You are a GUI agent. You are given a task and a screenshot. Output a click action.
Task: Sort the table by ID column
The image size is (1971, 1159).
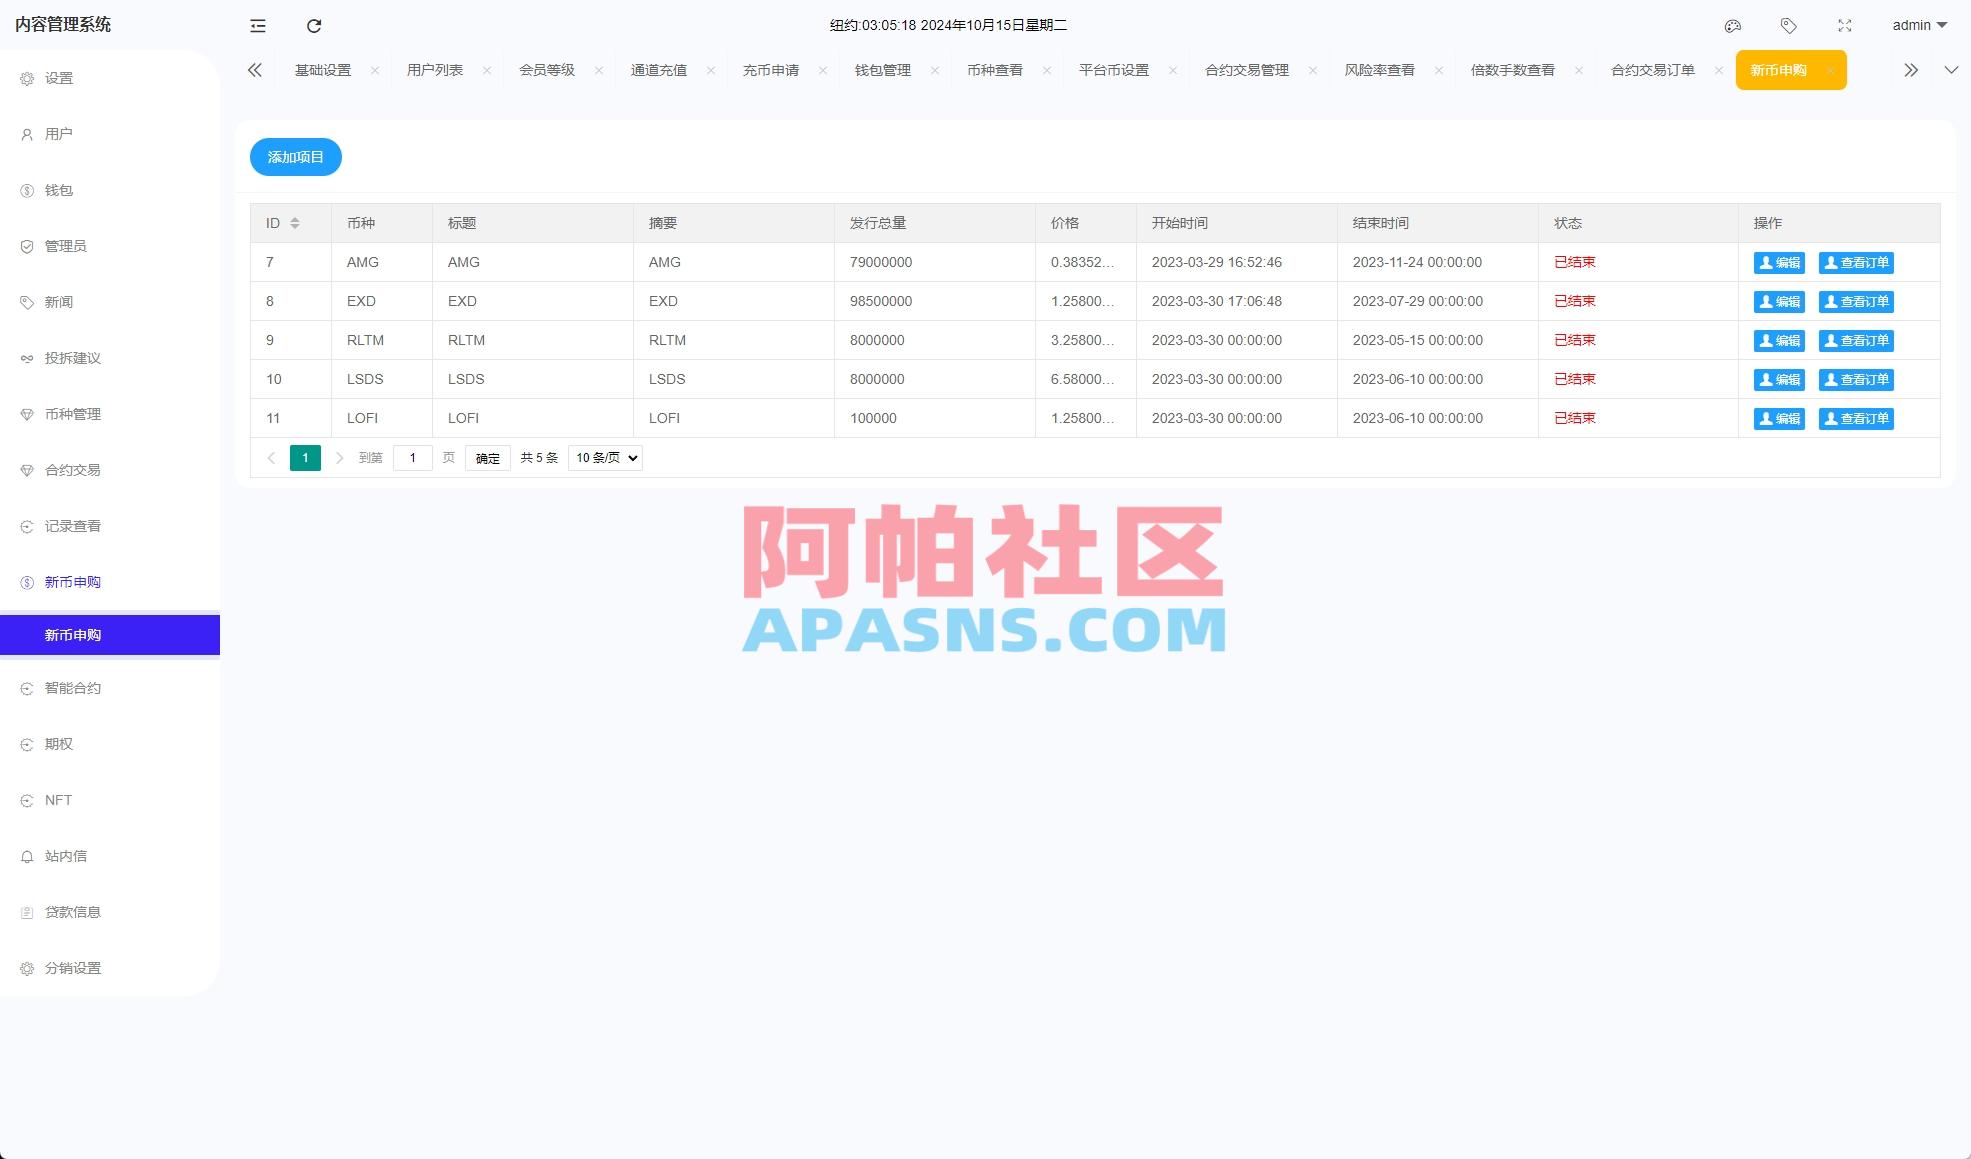point(296,222)
